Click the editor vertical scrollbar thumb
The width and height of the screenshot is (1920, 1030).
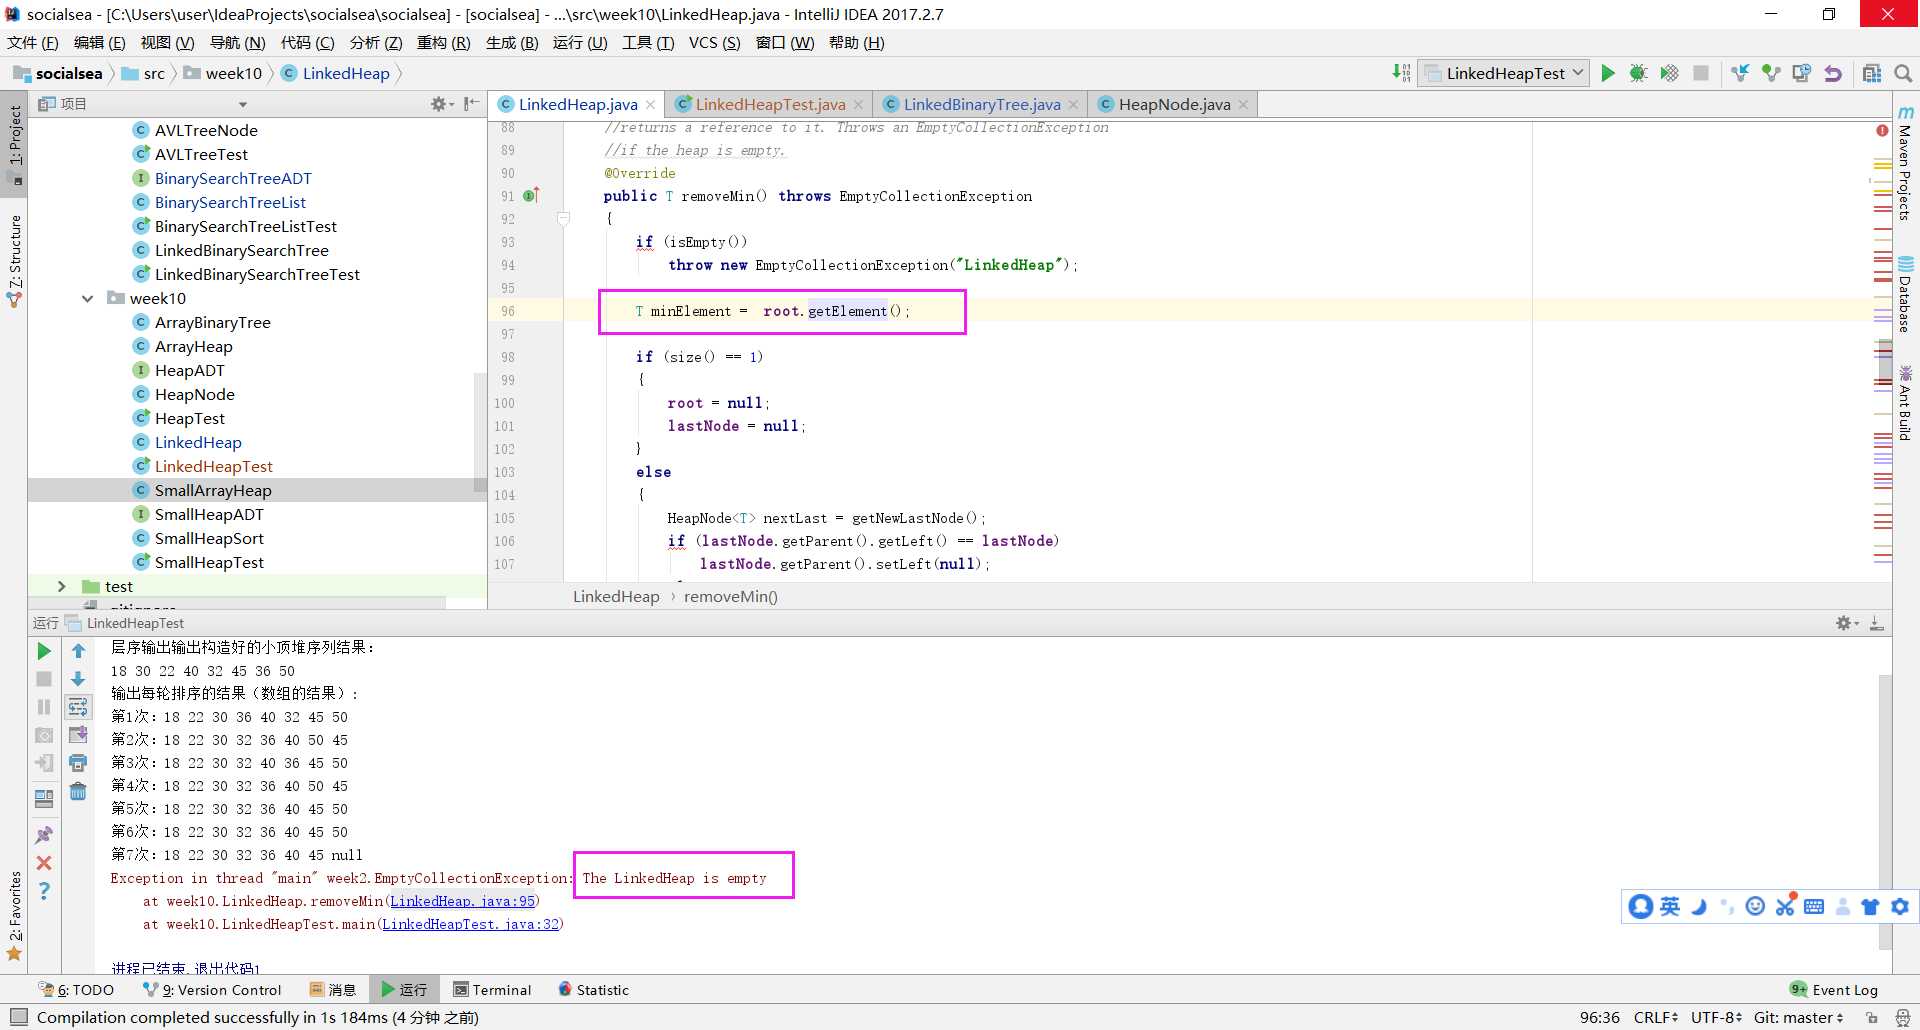tap(1885, 362)
